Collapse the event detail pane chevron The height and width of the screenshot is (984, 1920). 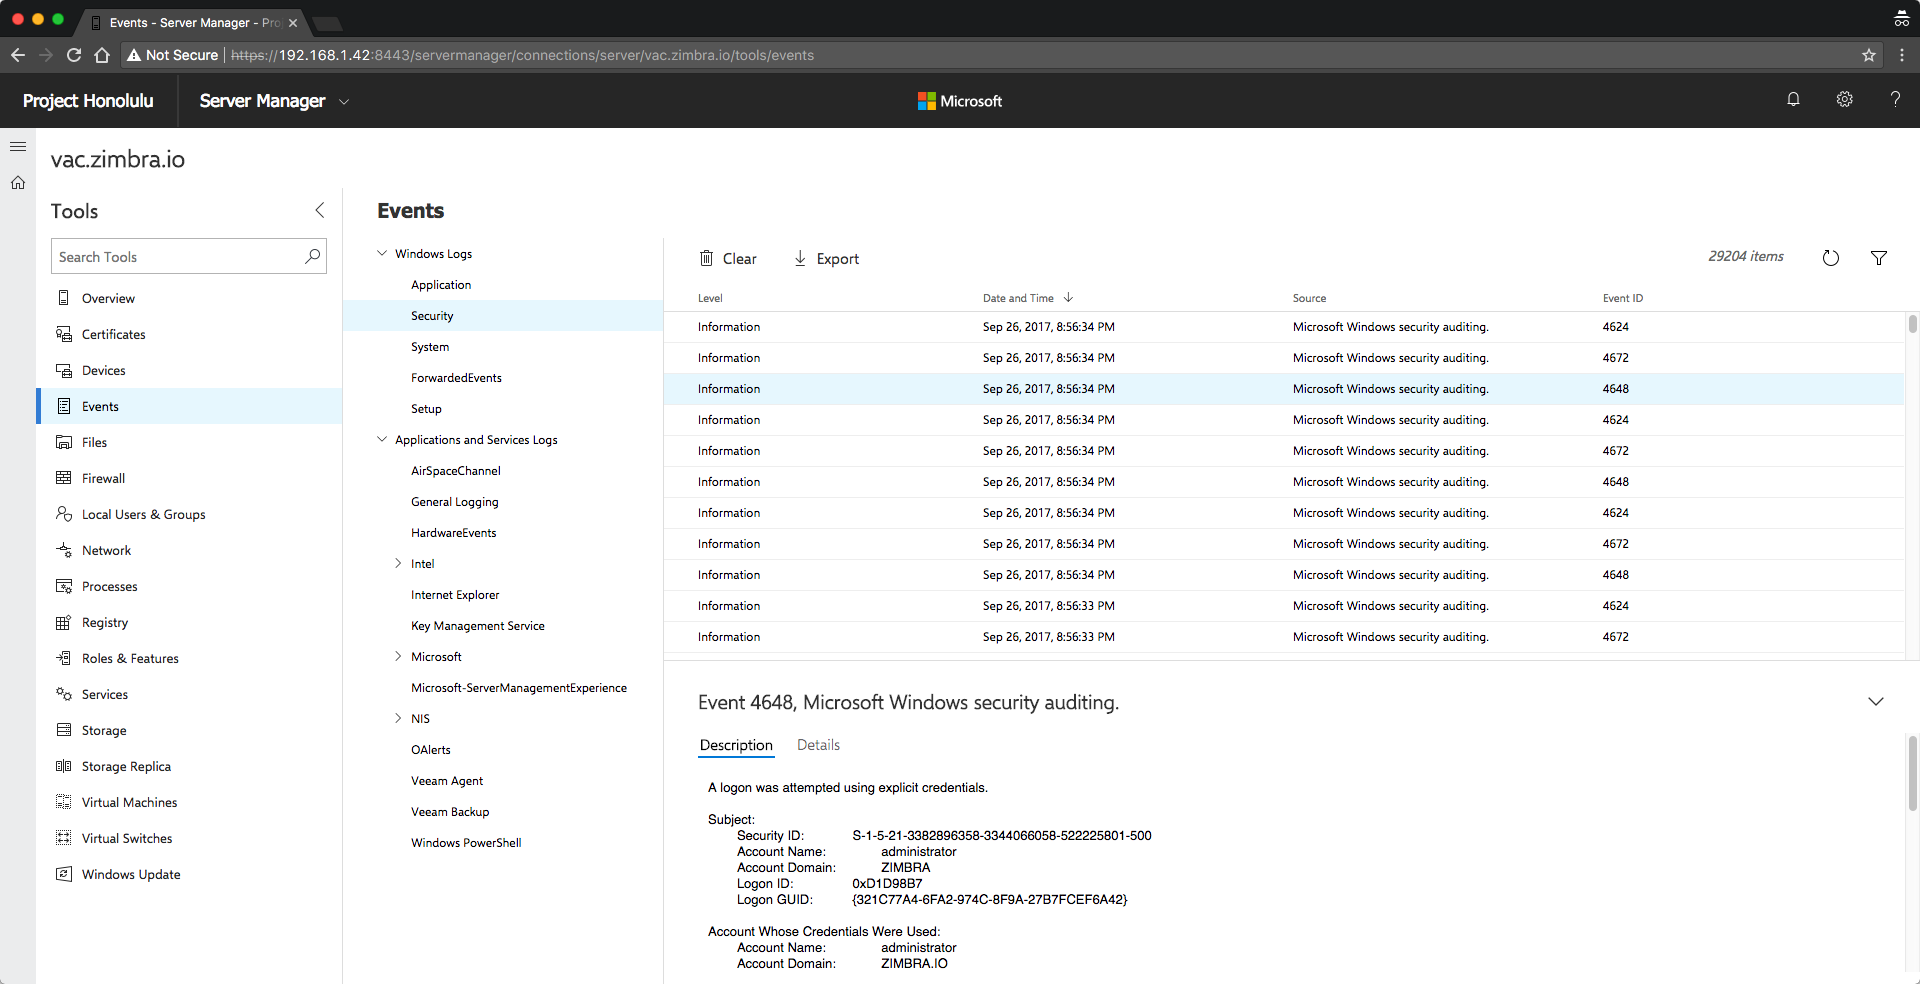(x=1876, y=702)
